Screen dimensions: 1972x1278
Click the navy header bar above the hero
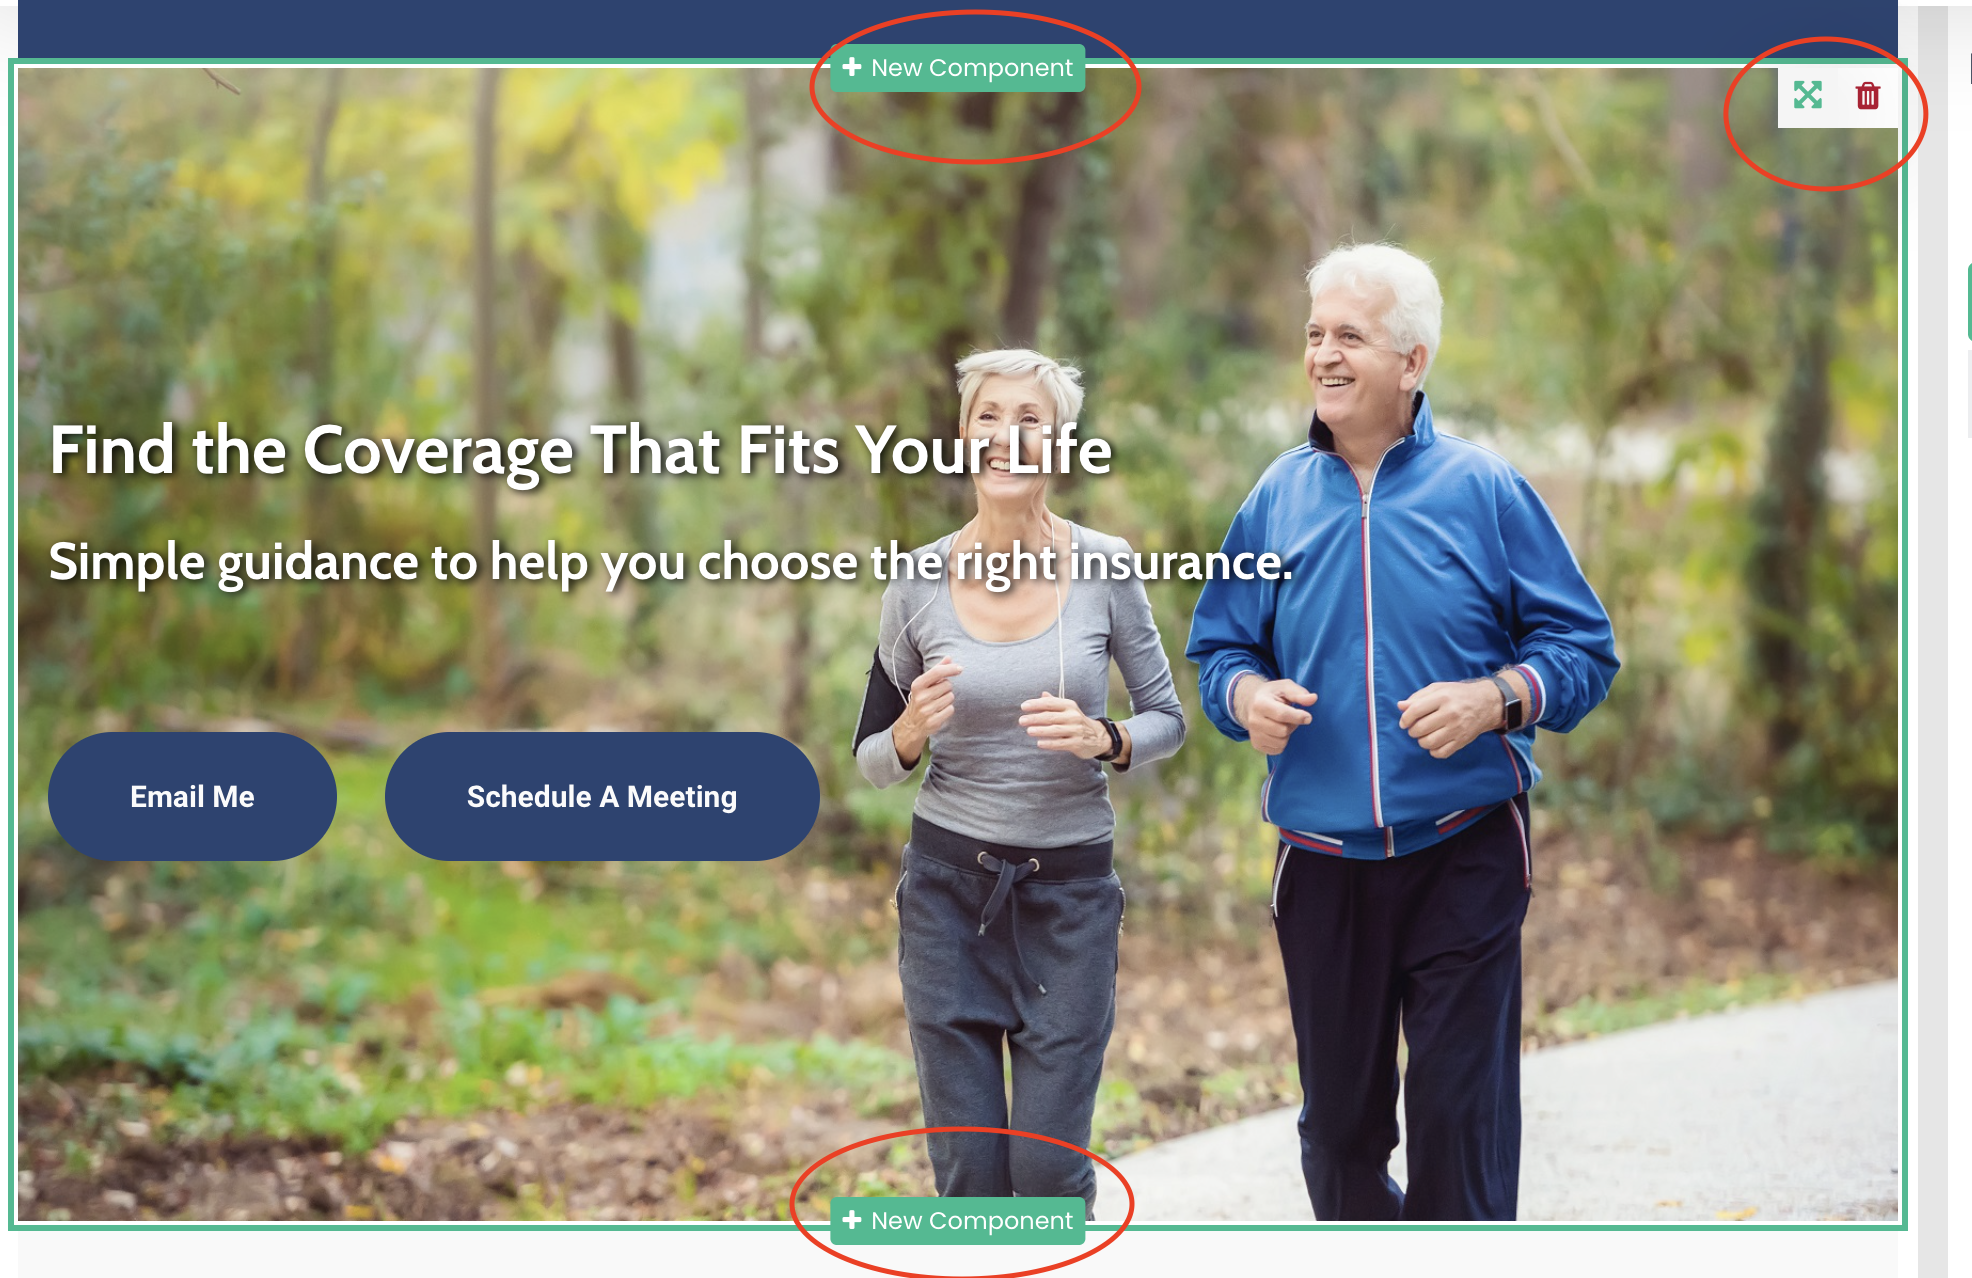(x=958, y=28)
